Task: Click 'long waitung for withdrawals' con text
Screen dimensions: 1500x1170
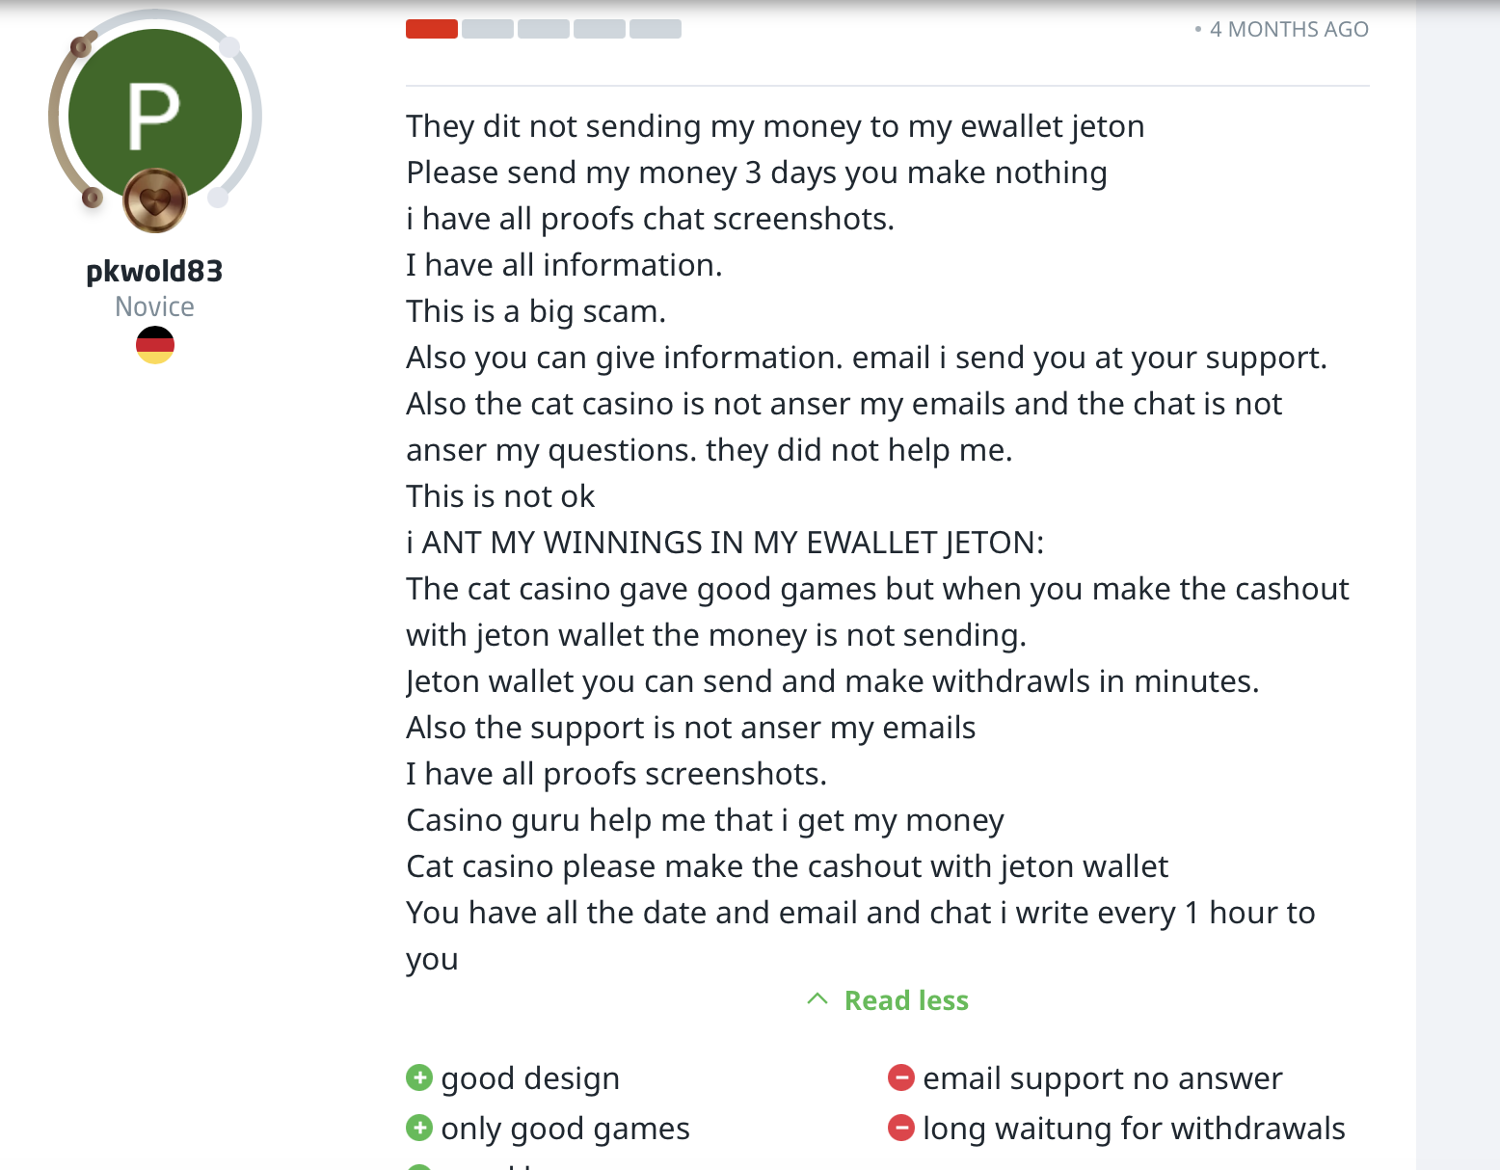Action: pyautogui.click(x=1134, y=1128)
